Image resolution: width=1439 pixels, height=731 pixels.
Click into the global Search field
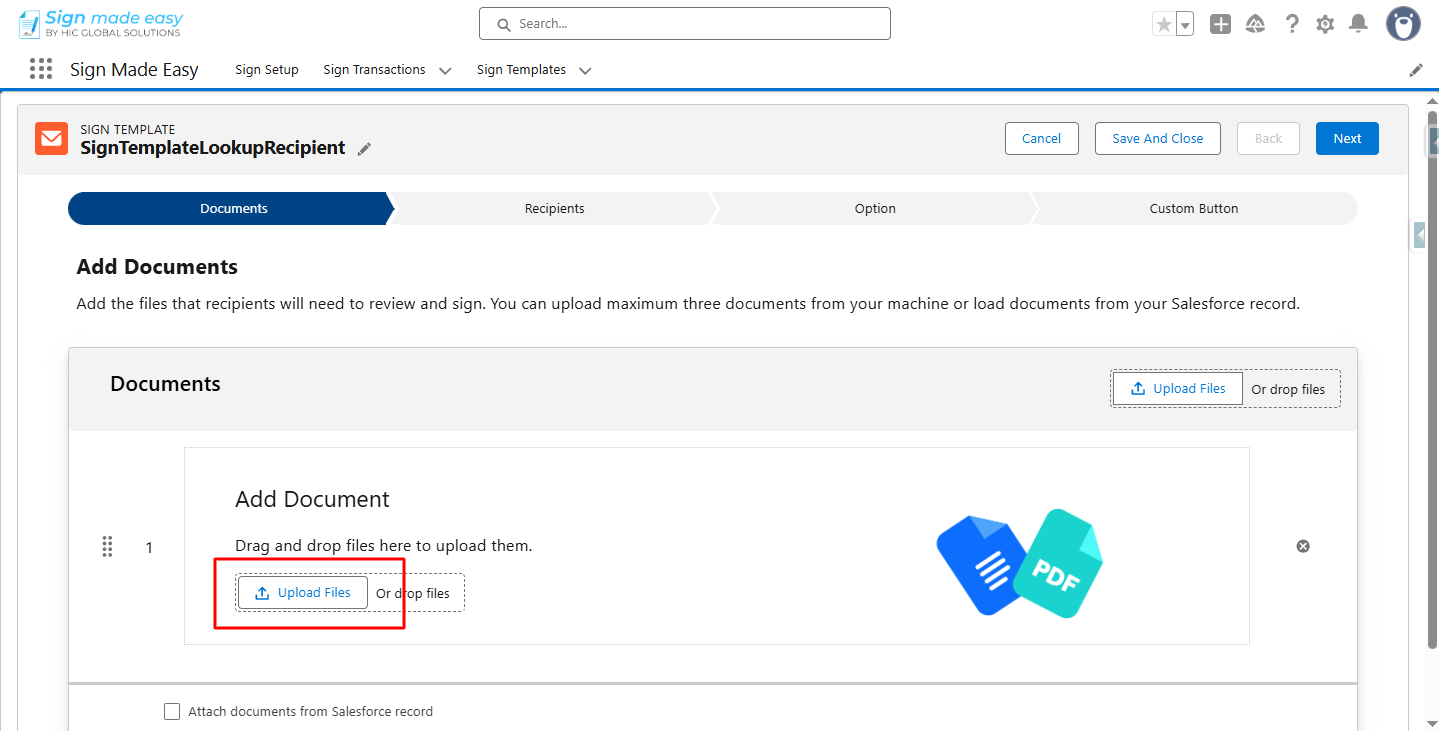685,24
